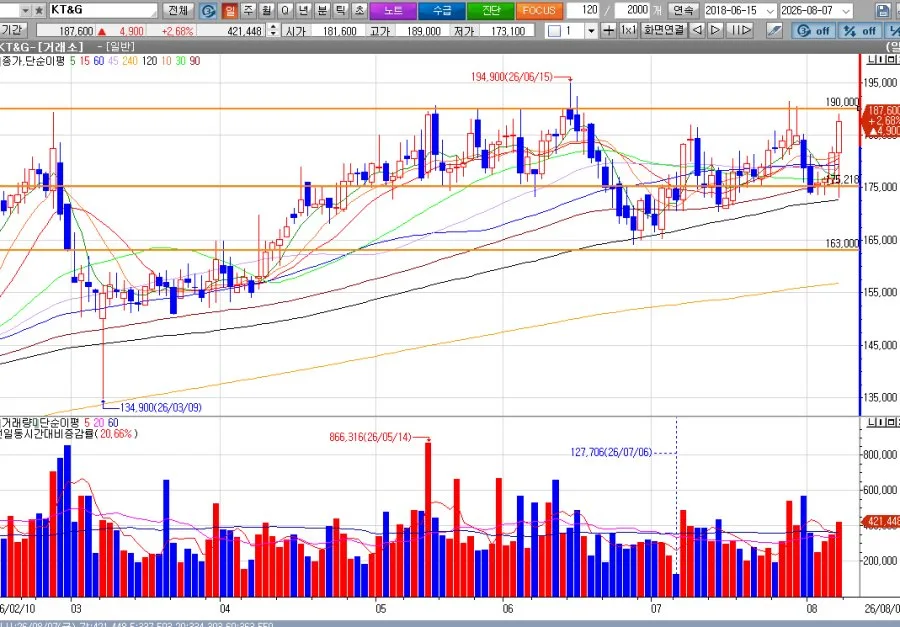Click the 고가 label button
Screen dimensions: 900x627
tap(380, 30)
